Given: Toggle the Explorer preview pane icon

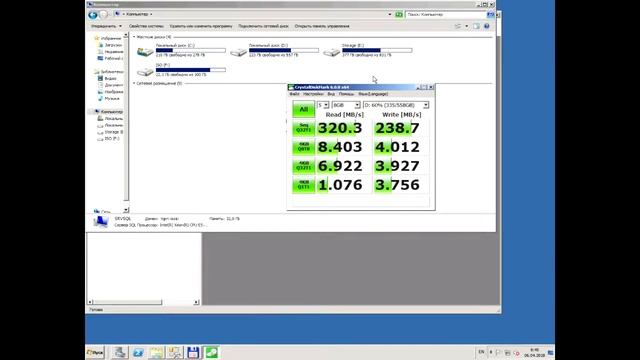Looking at the screenshot, I should tap(476, 26).
